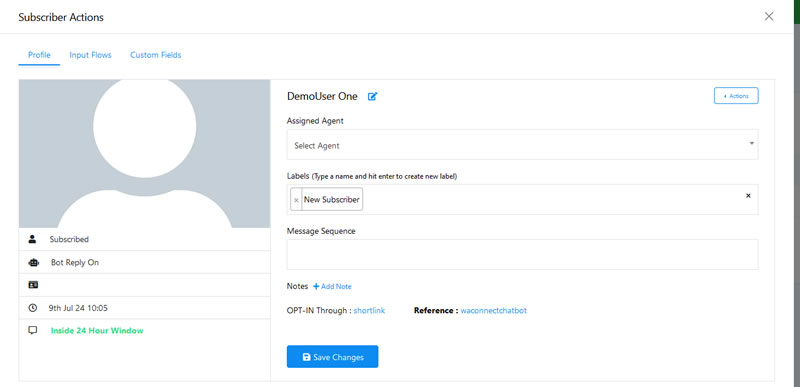The image size is (800, 387).
Task: Click the chat bubble icon for 24 Hour Window
Action: tap(33, 330)
